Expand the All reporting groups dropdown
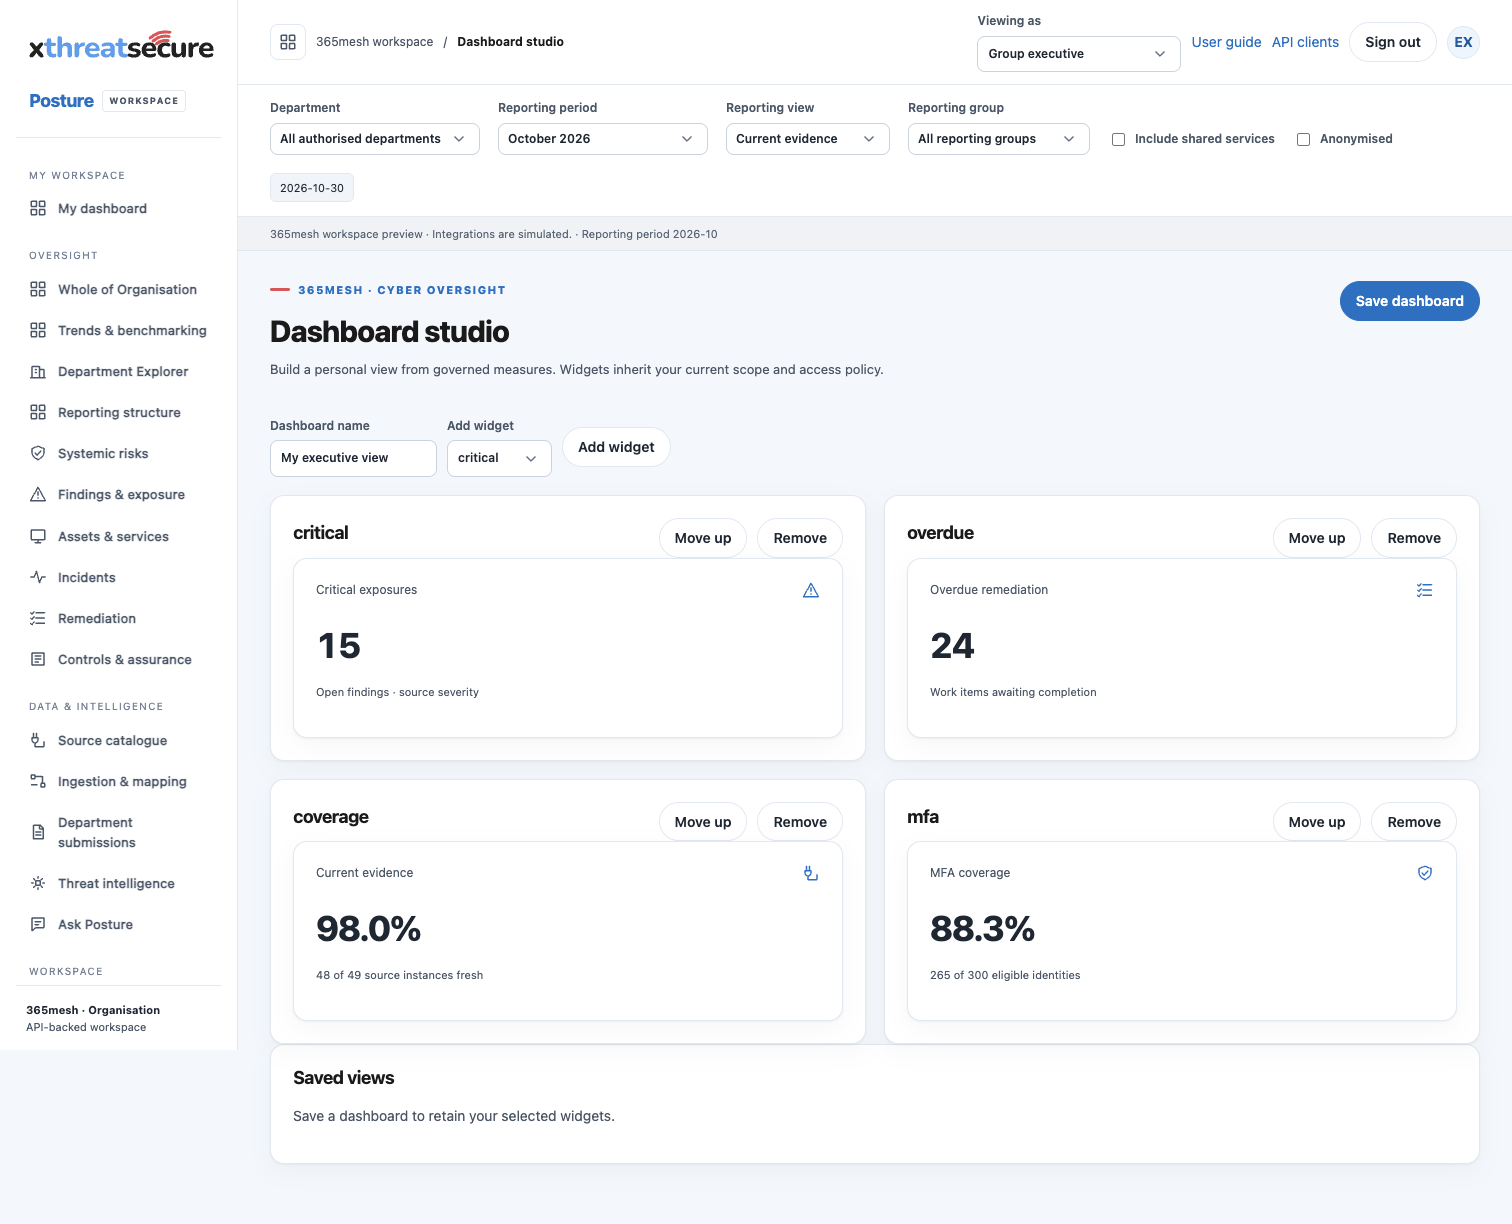The image size is (1512, 1224). coord(998,139)
